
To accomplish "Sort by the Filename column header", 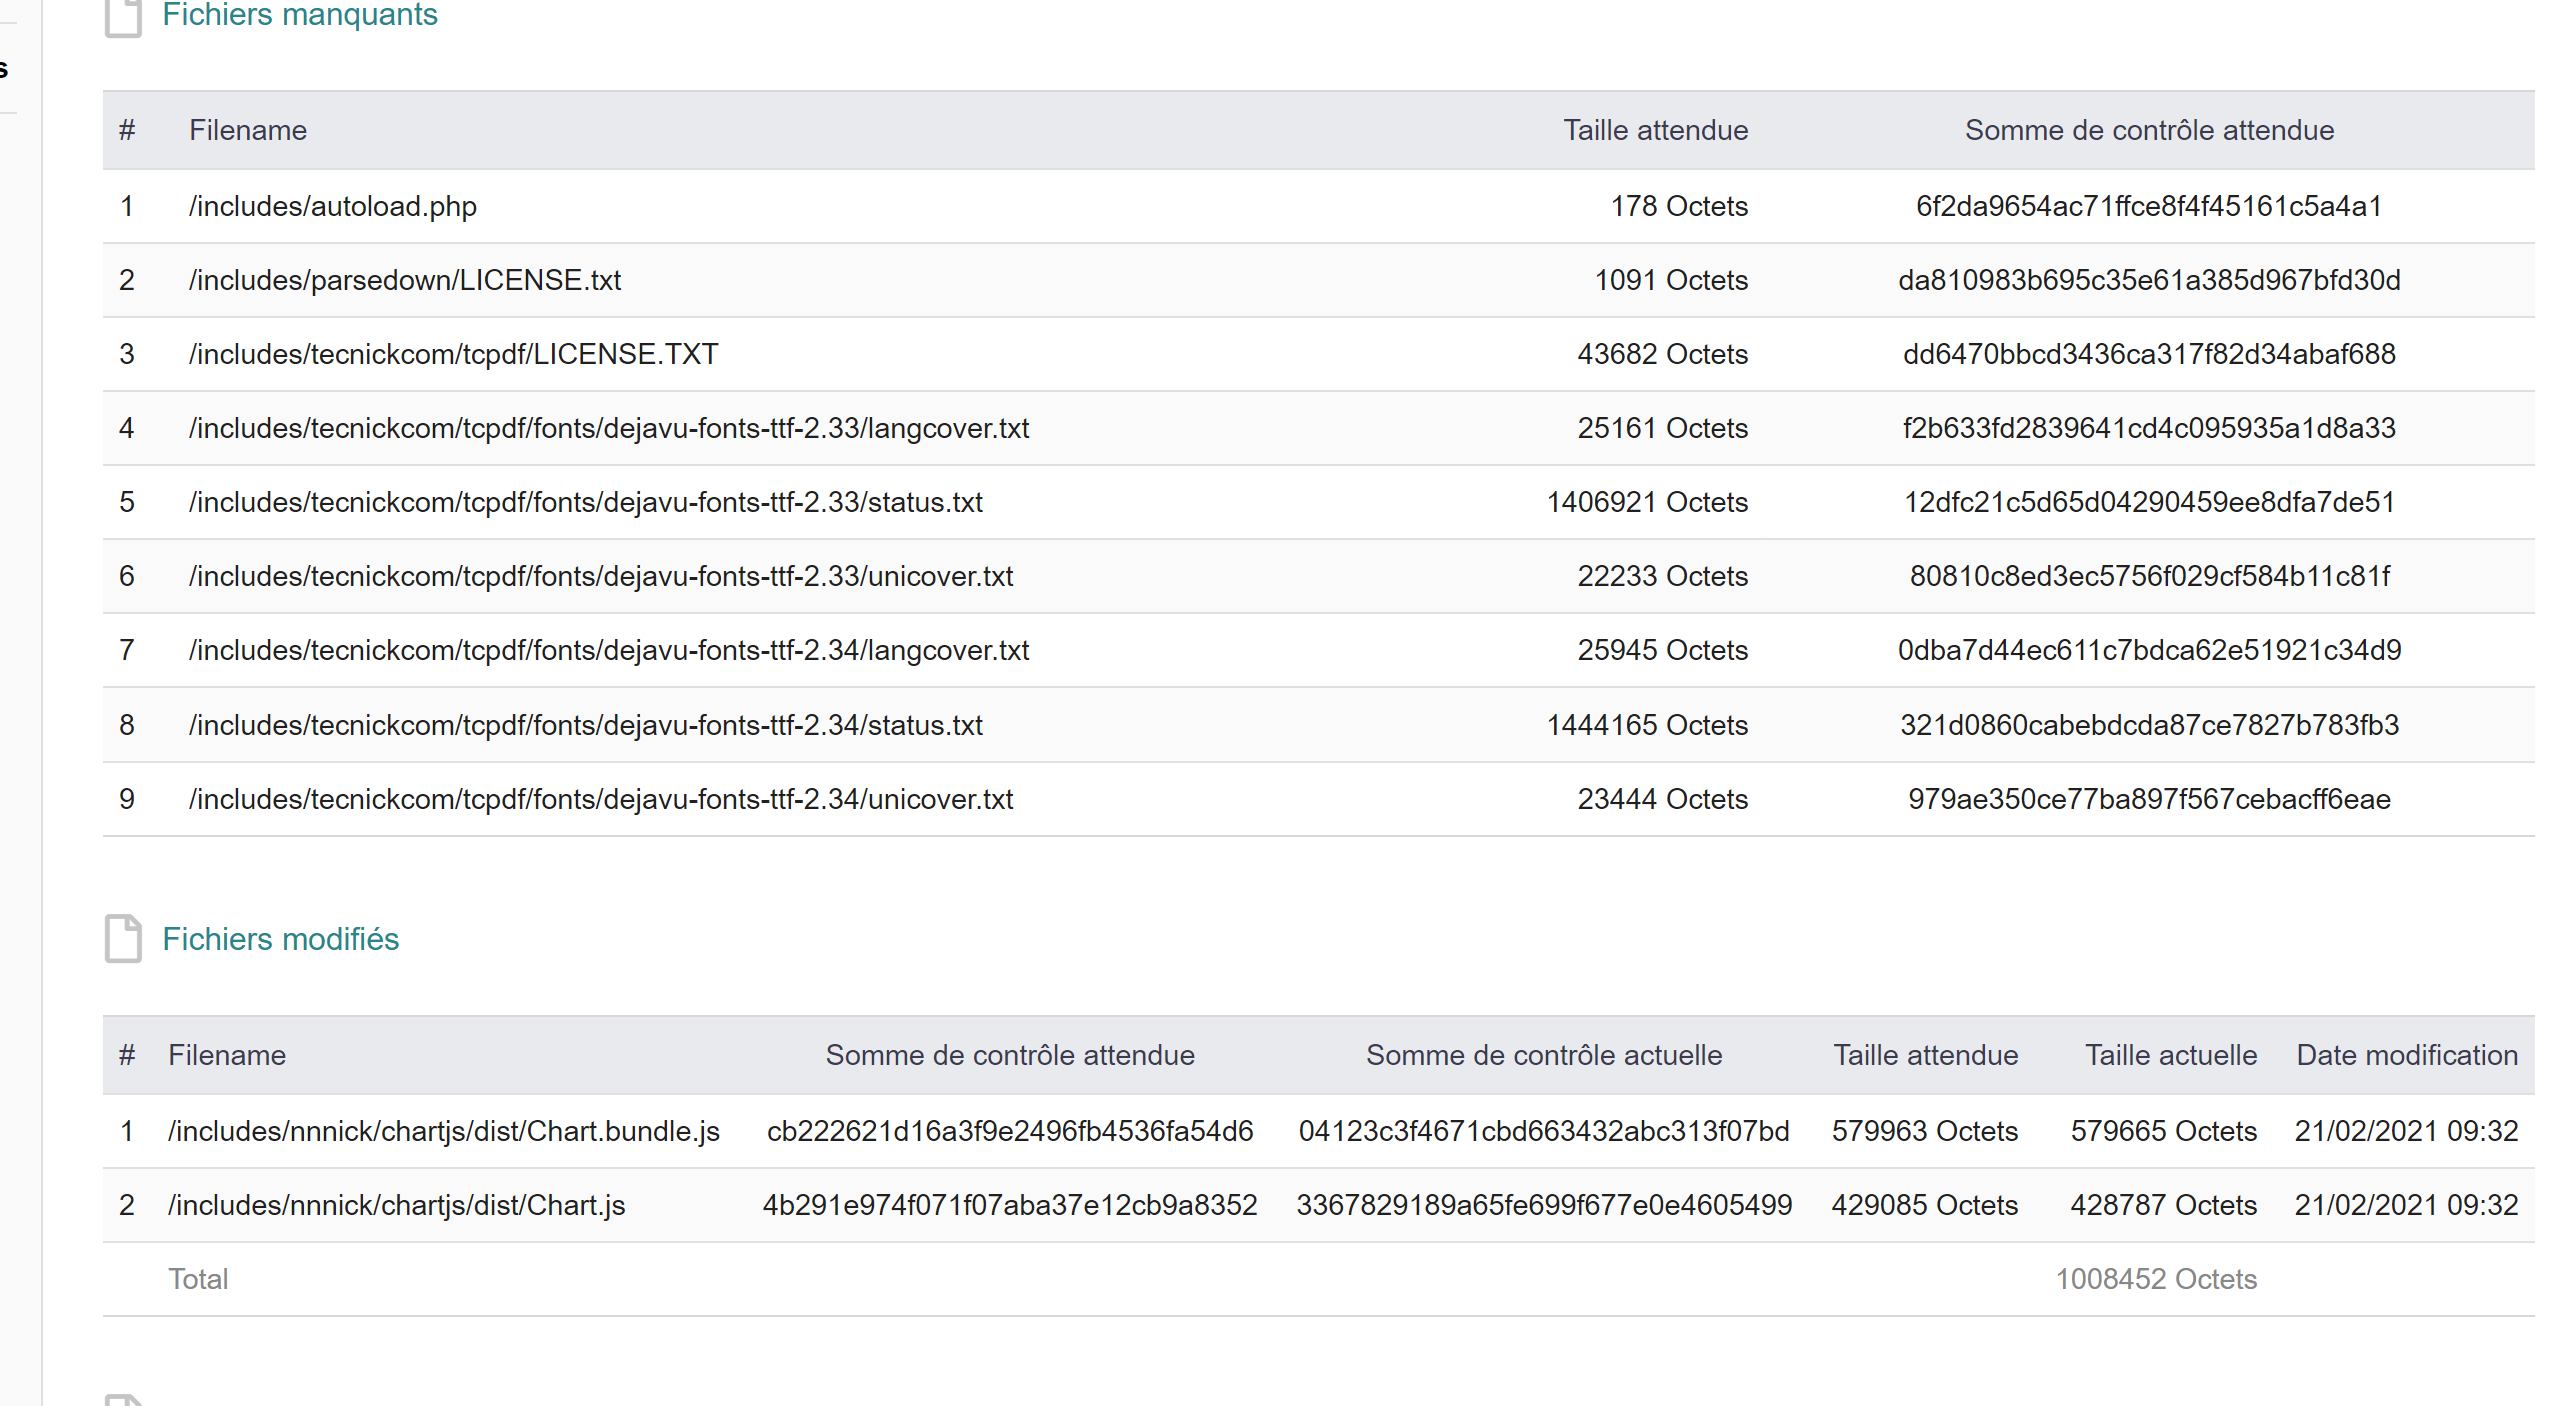I will (x=248, y=129).
